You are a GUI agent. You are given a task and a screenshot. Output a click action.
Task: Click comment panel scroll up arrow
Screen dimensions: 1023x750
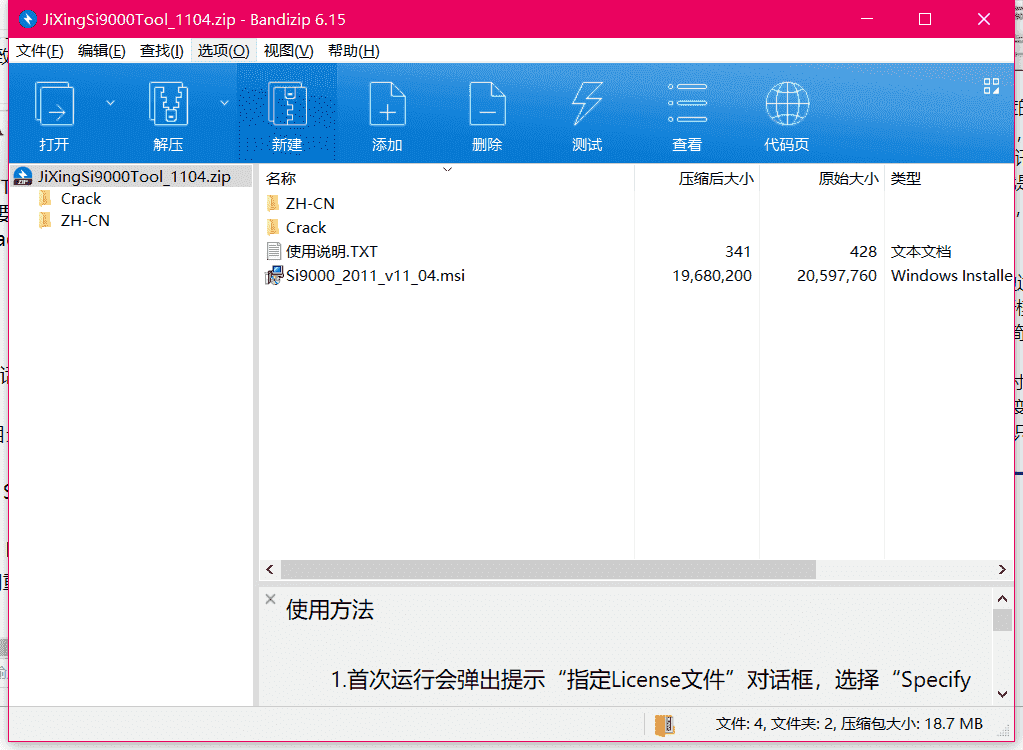[x=1002, y=598]
